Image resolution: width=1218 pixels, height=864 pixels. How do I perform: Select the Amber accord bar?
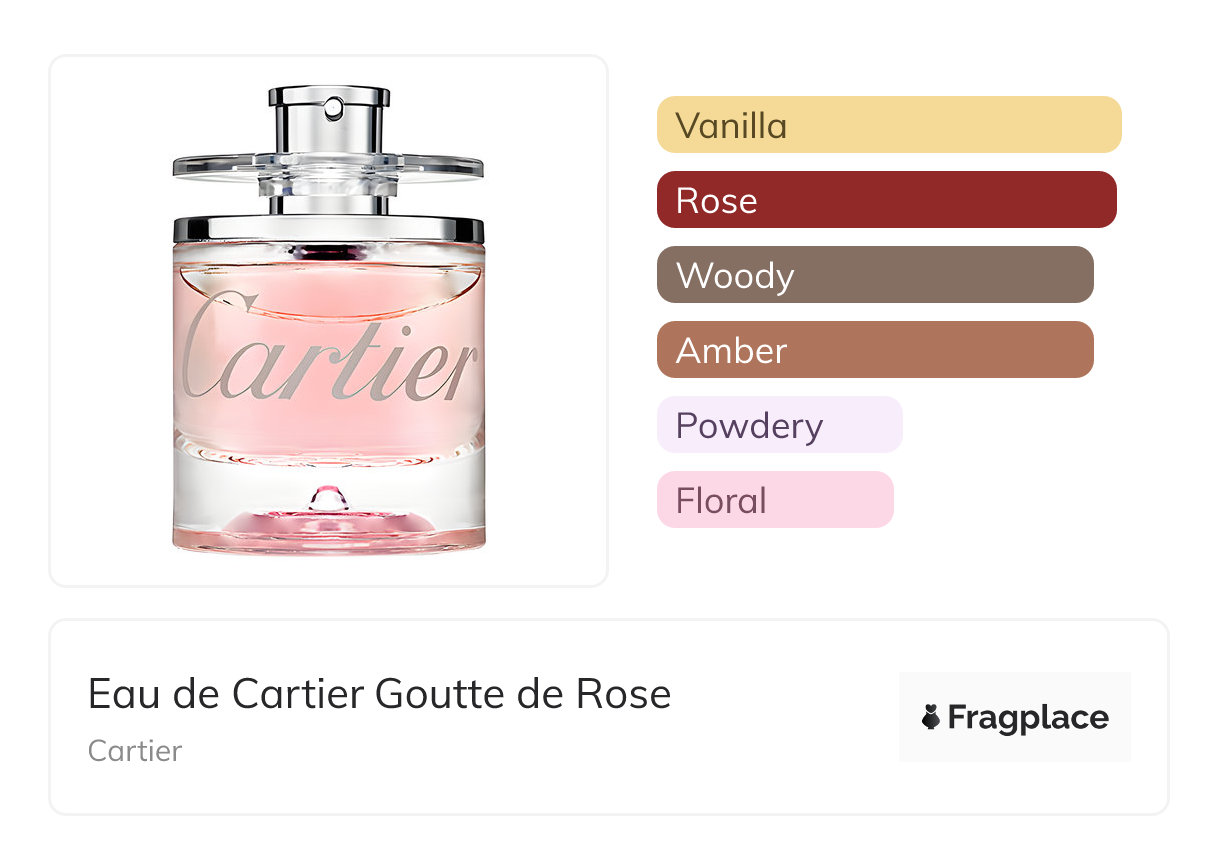875,350
